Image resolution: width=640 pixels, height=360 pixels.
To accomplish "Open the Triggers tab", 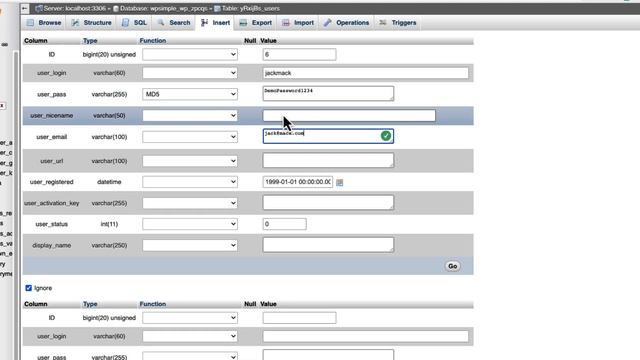I will point(398,23).
